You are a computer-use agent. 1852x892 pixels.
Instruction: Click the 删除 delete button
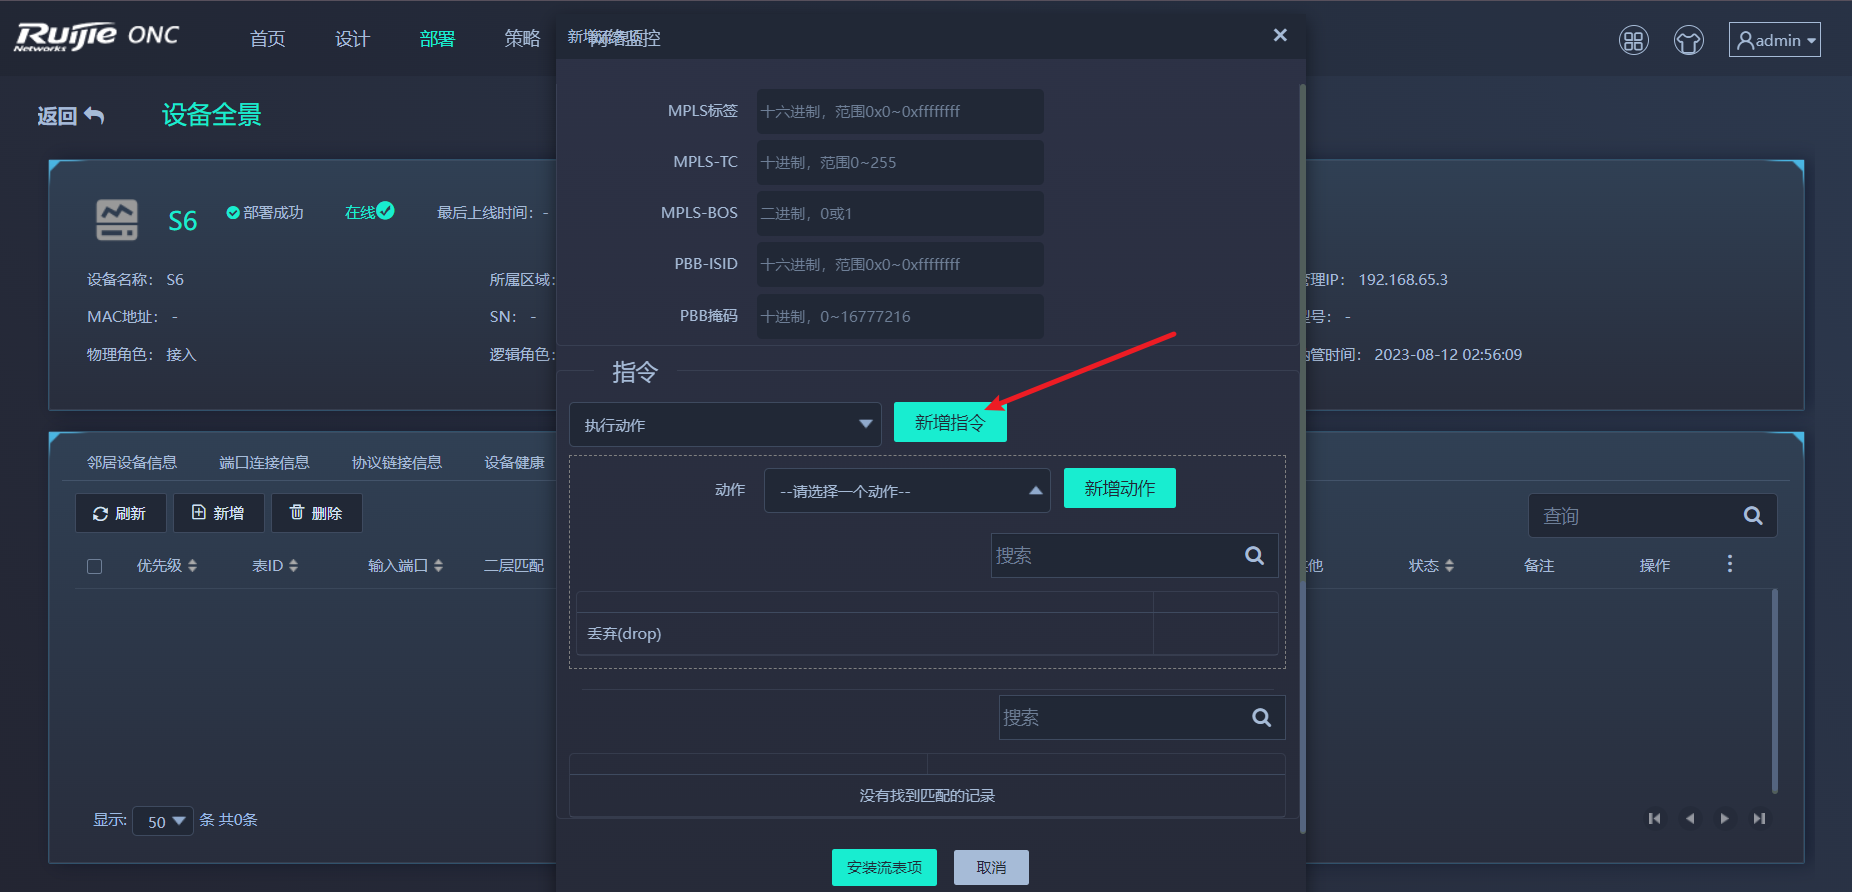316,513
